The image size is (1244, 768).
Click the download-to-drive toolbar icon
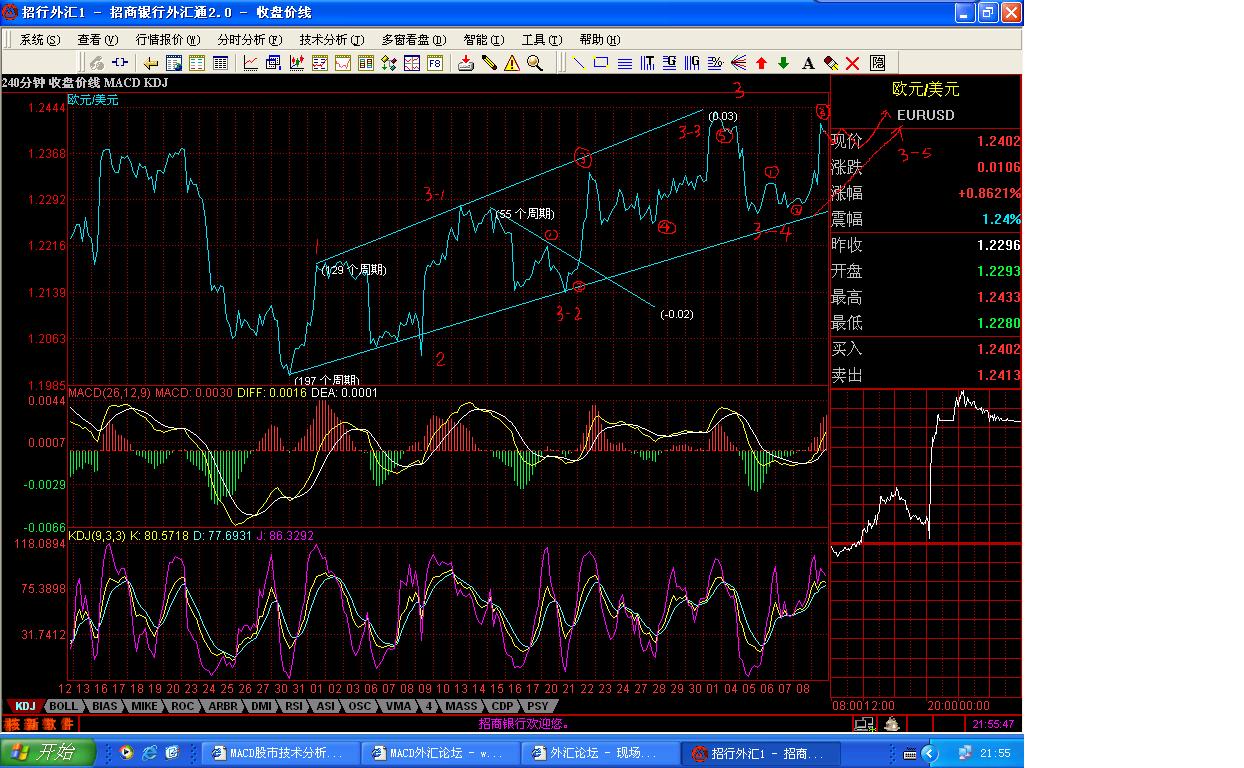coord(465,63)
